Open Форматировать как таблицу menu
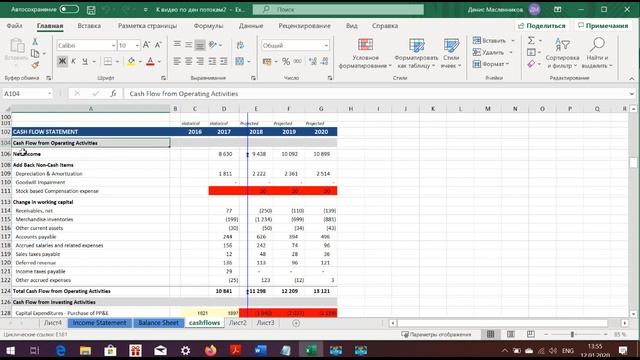 pos(416,53)
